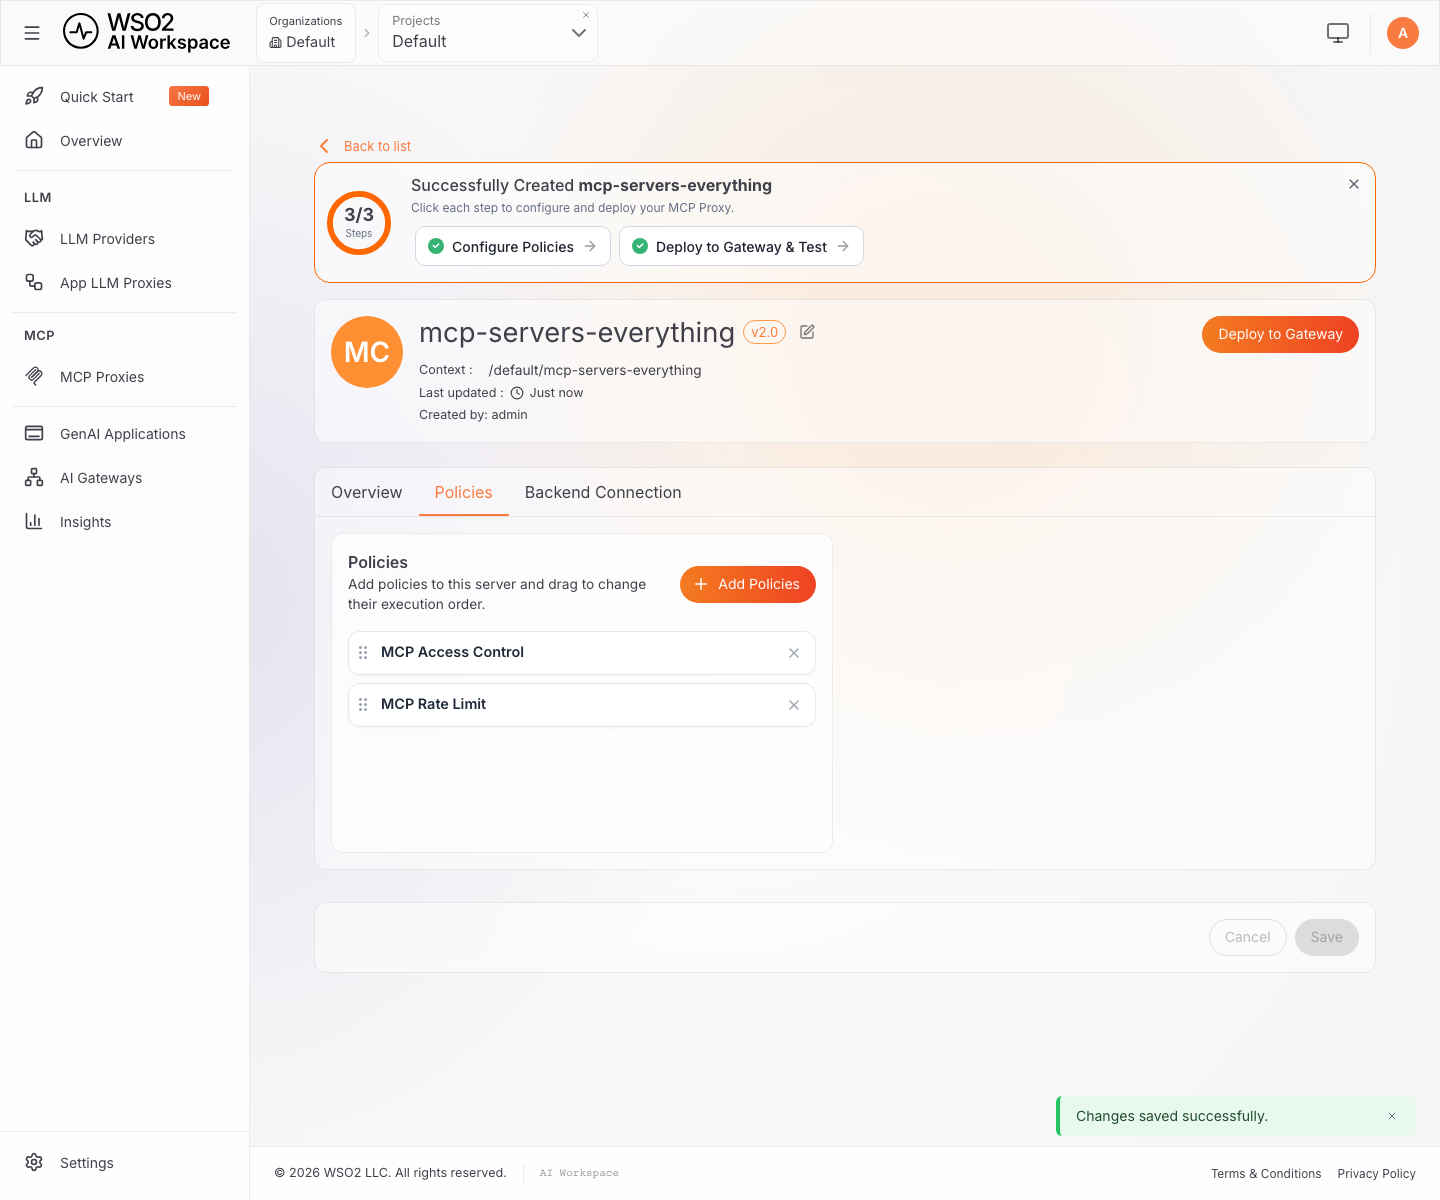Click the Cancel button
Viewport: 1440px width, 1200px height.
click(x=1248, y=937)
